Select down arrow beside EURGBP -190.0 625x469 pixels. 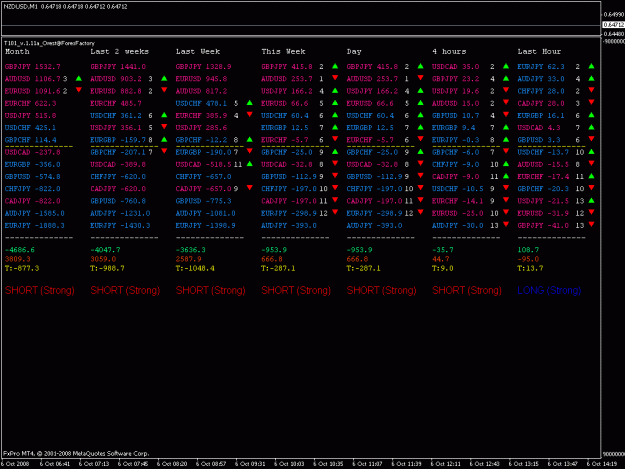point(250,151)
